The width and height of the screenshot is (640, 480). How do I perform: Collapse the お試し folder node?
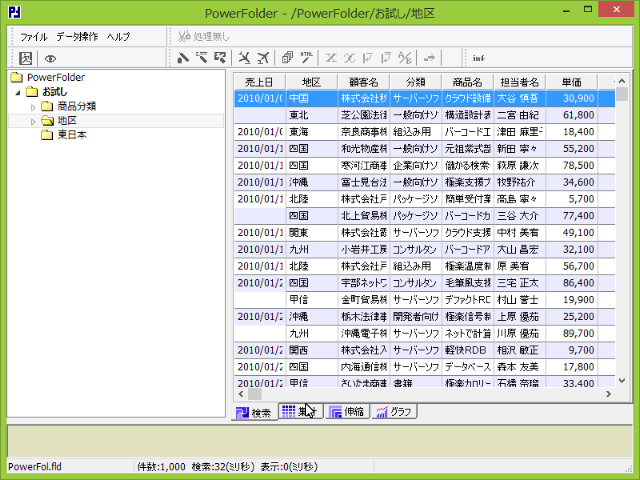[18, 93]
